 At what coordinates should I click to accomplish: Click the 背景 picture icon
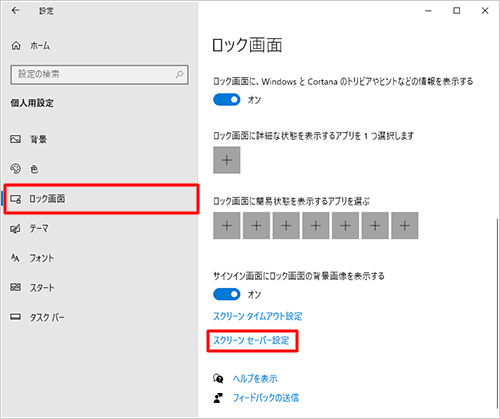15,139
